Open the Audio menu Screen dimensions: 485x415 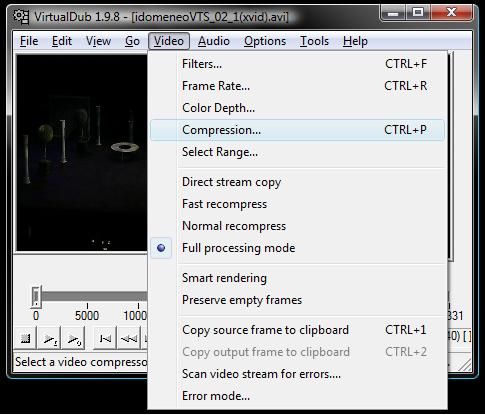coord(214,41)
